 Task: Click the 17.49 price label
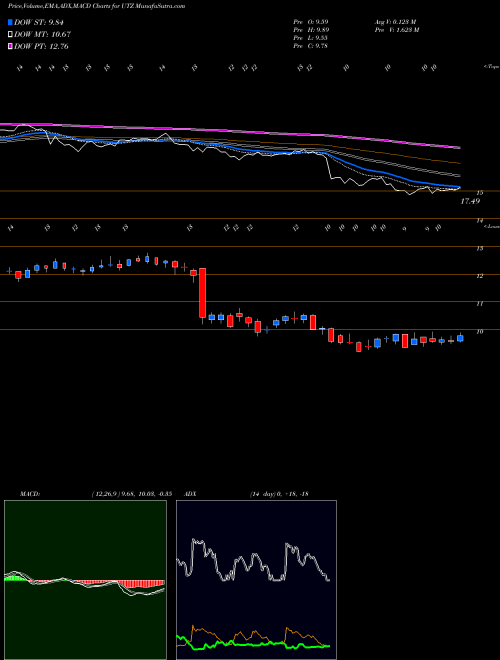470,202
